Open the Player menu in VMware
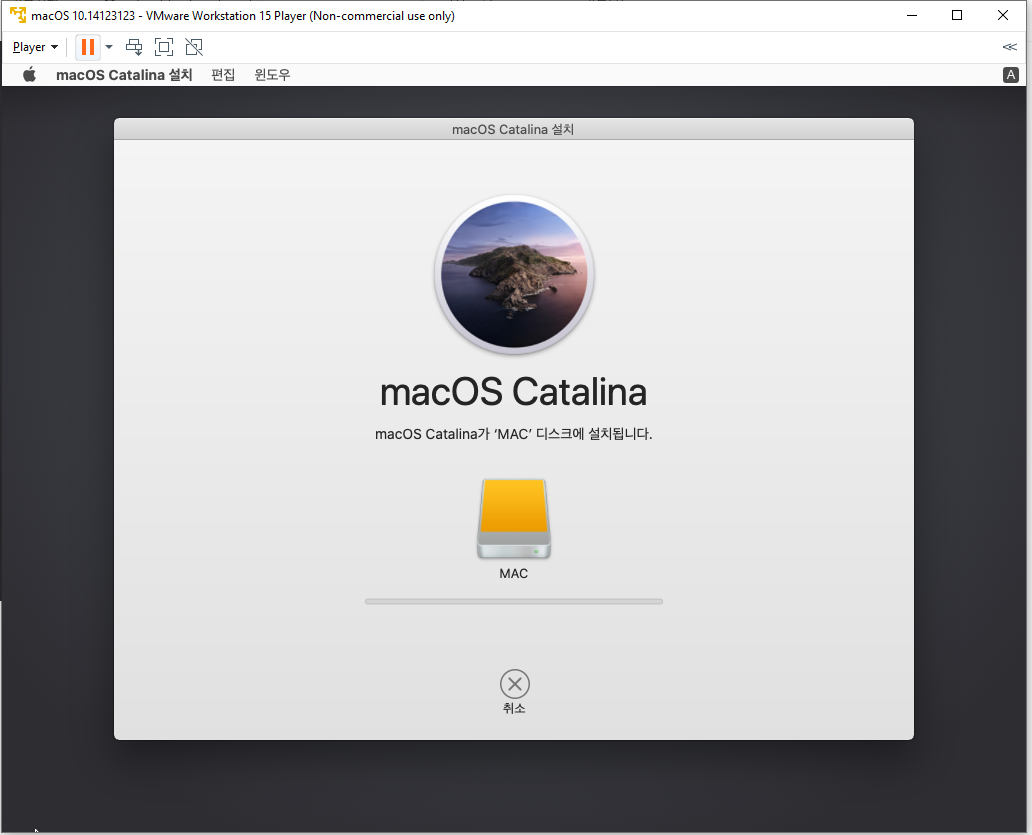The width and height of the screenshot is (1032, 835). tap(35, 47)
